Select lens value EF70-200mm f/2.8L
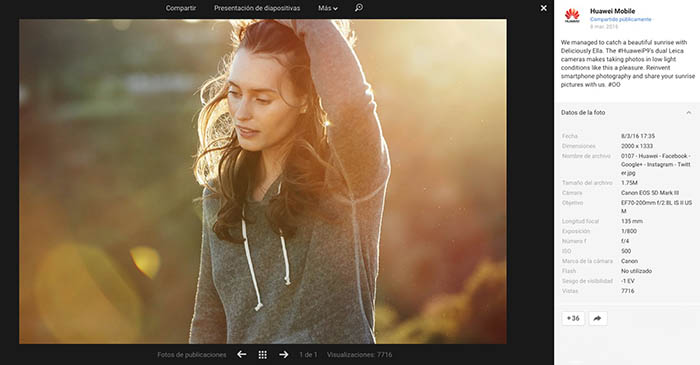The width and height of the screenshot is (700, 365). pos(656,207)
